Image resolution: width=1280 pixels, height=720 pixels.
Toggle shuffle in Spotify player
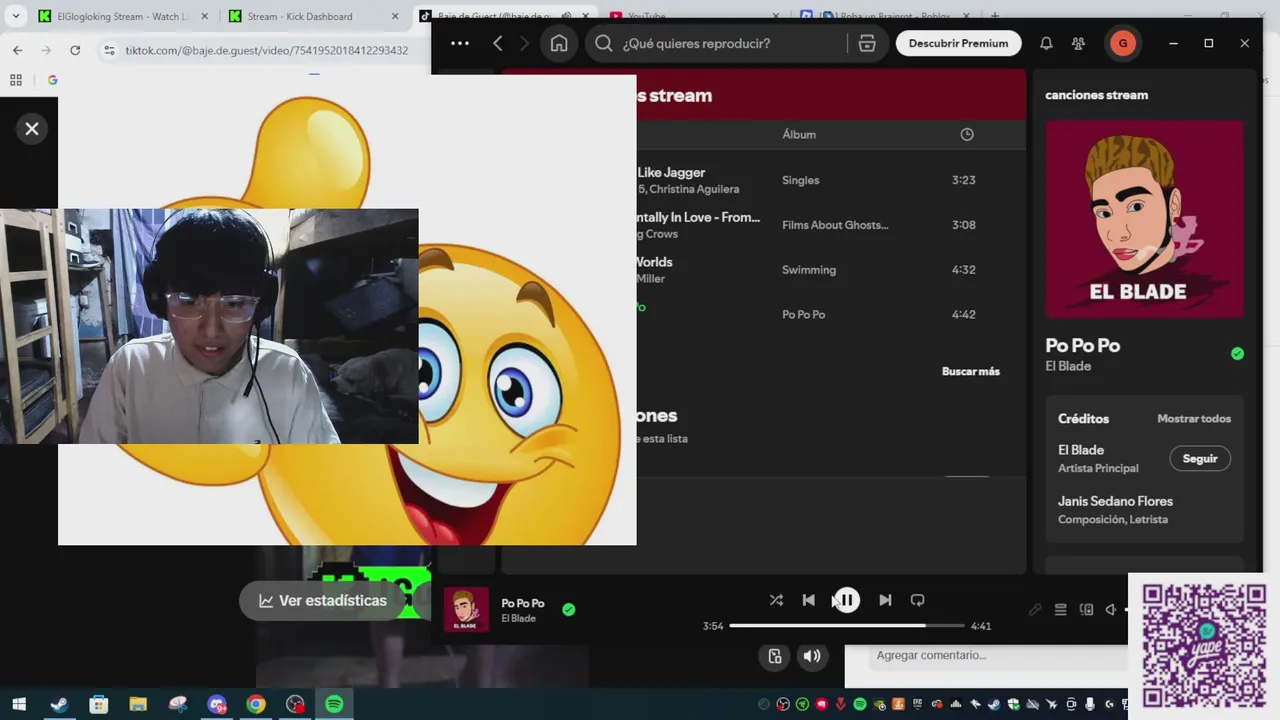tap(776, 600)
